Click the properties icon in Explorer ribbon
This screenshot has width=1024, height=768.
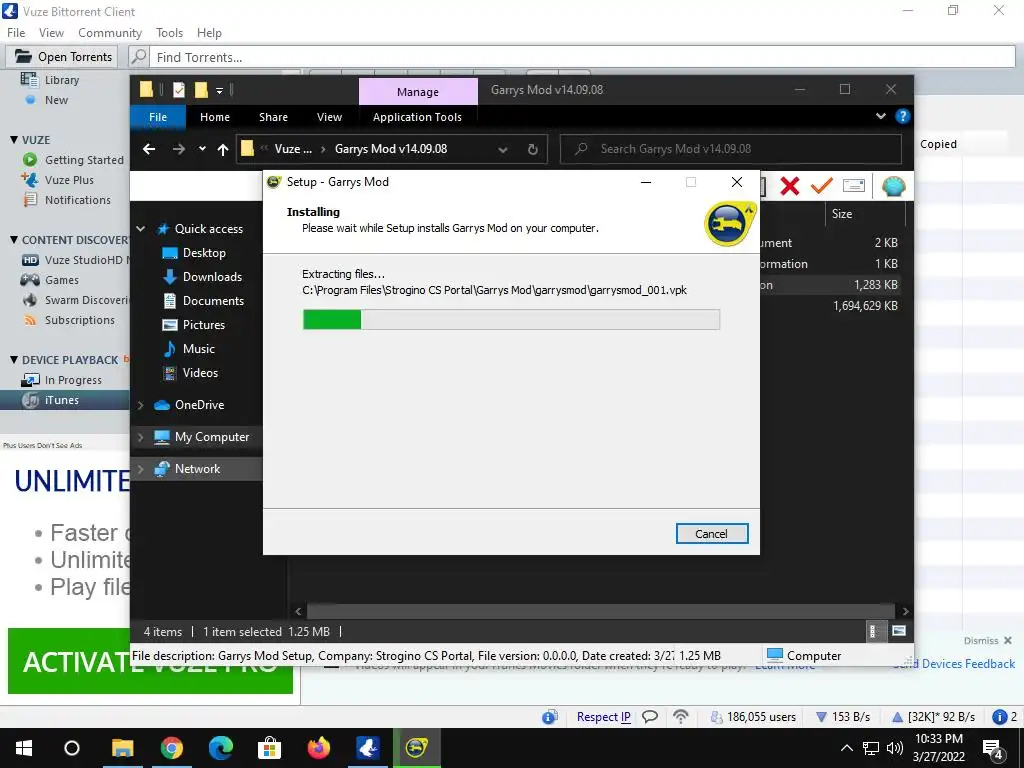(854, 186)
